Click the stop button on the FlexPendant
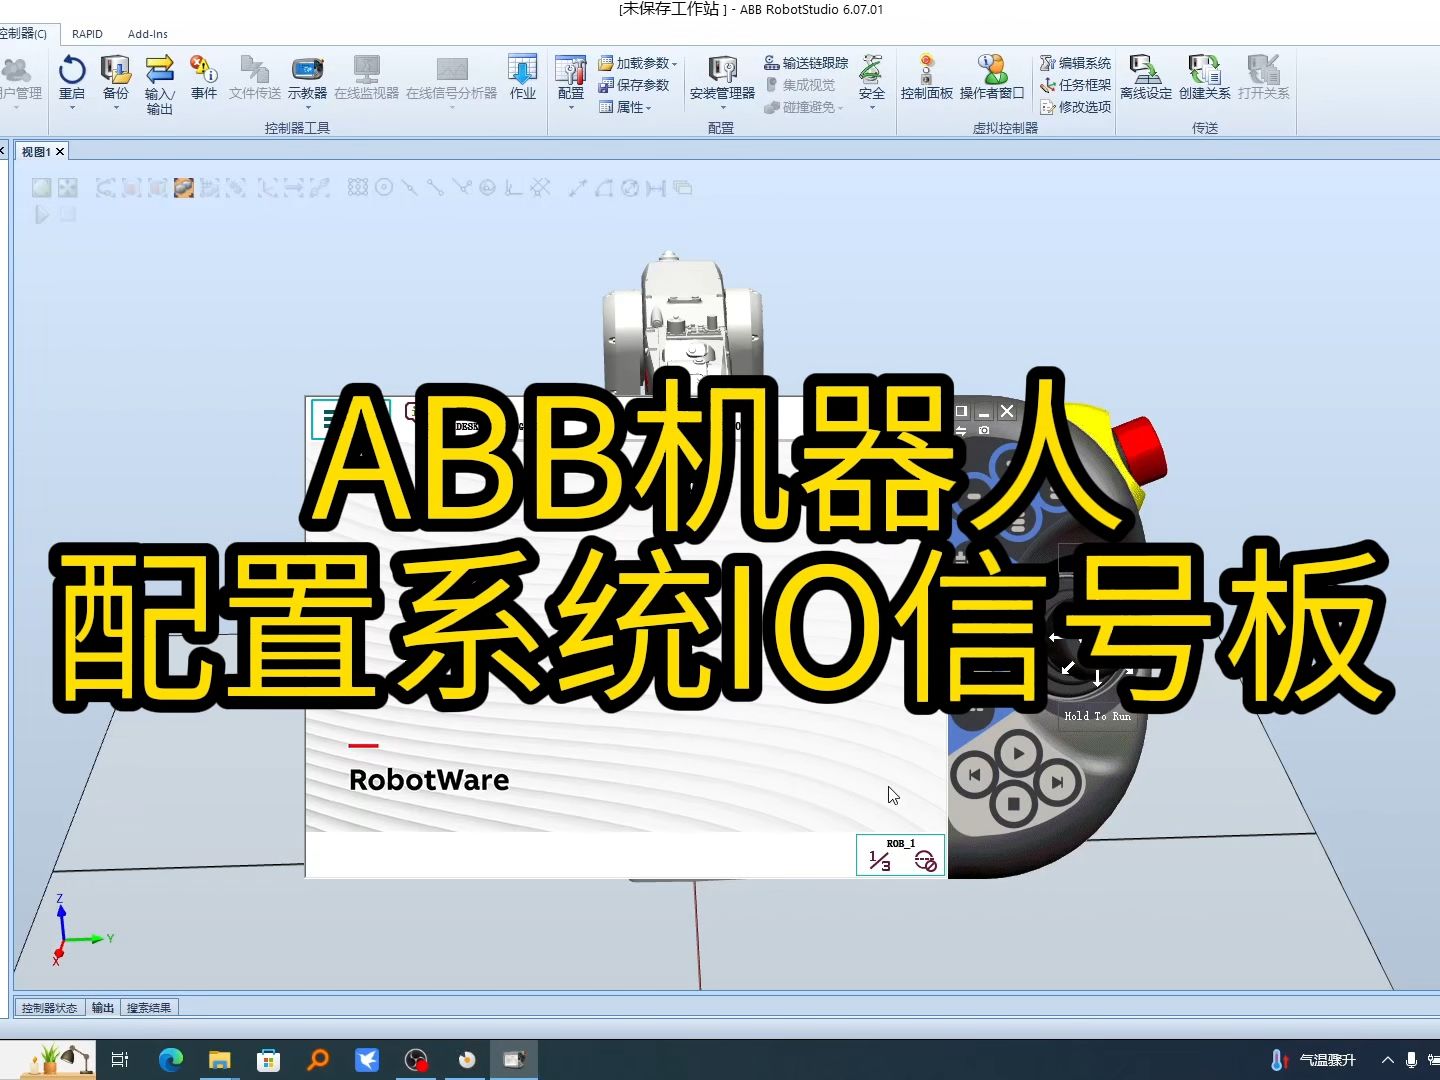 click(1013, 803)
